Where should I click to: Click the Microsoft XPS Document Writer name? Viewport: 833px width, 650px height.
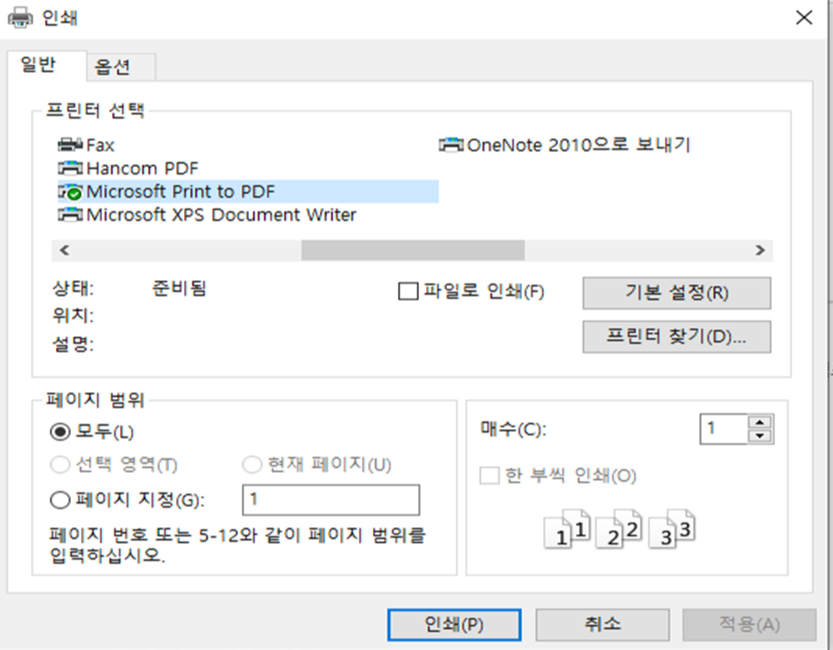221,215
